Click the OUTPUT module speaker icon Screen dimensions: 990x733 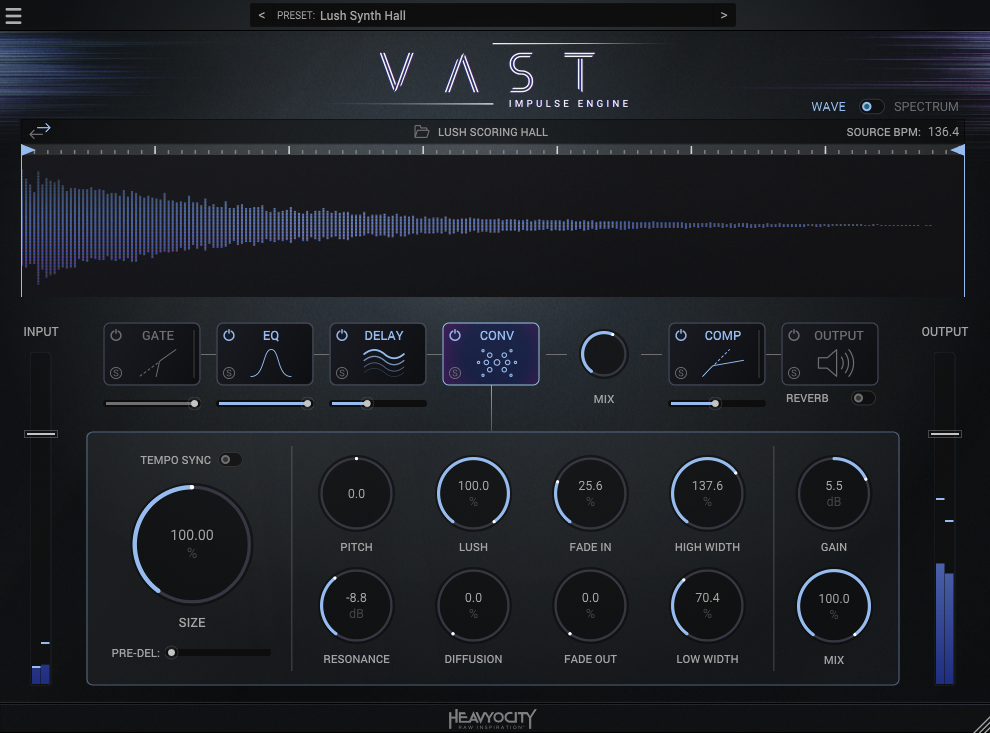(x=835, y=364)
